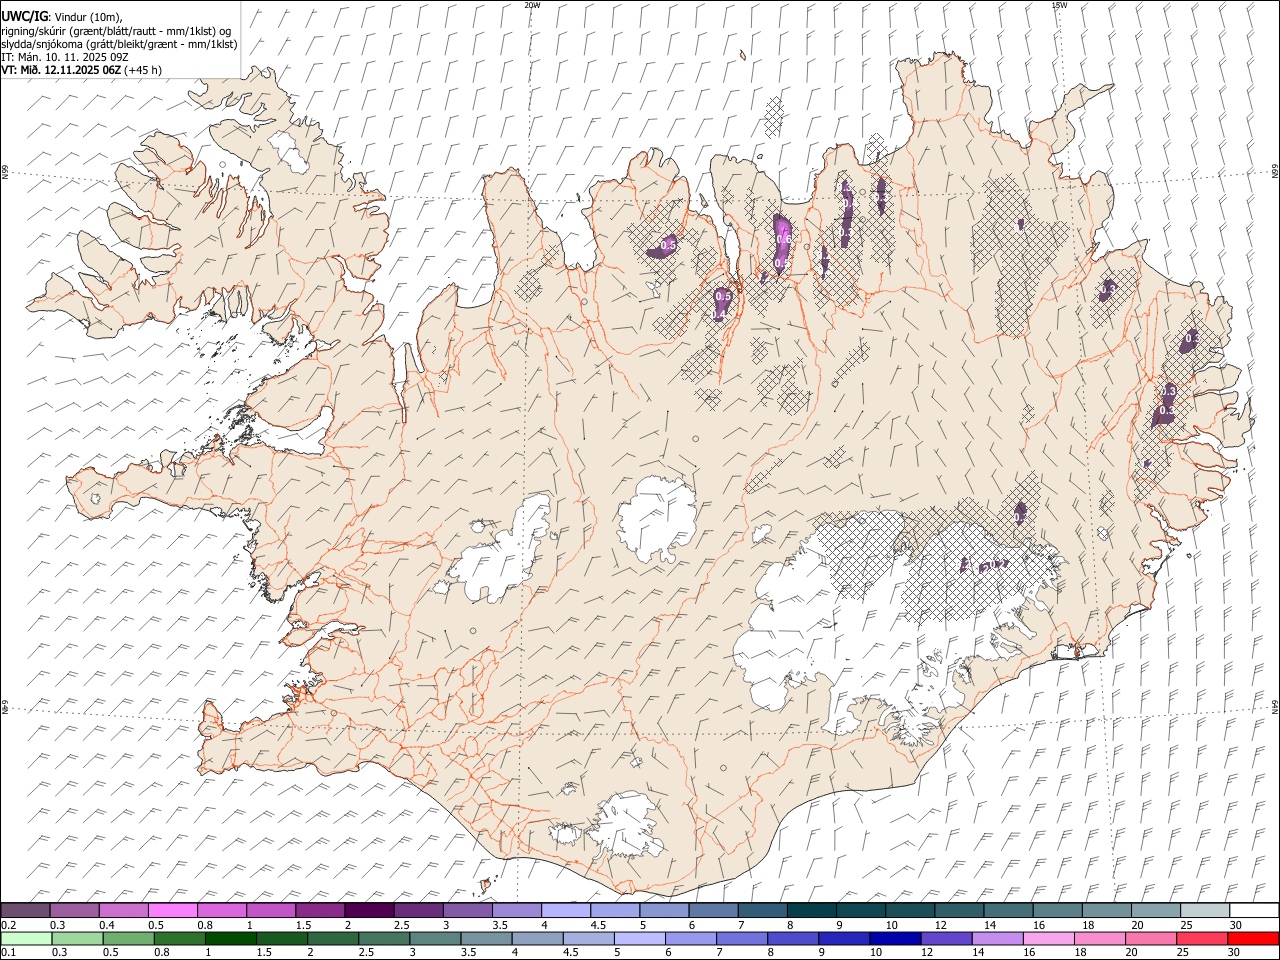The width and height of the screenshot is (1280, 960).
Task: Click the deep blue bottom-legend swatch between 10 and 12
Action: [894, 938]
